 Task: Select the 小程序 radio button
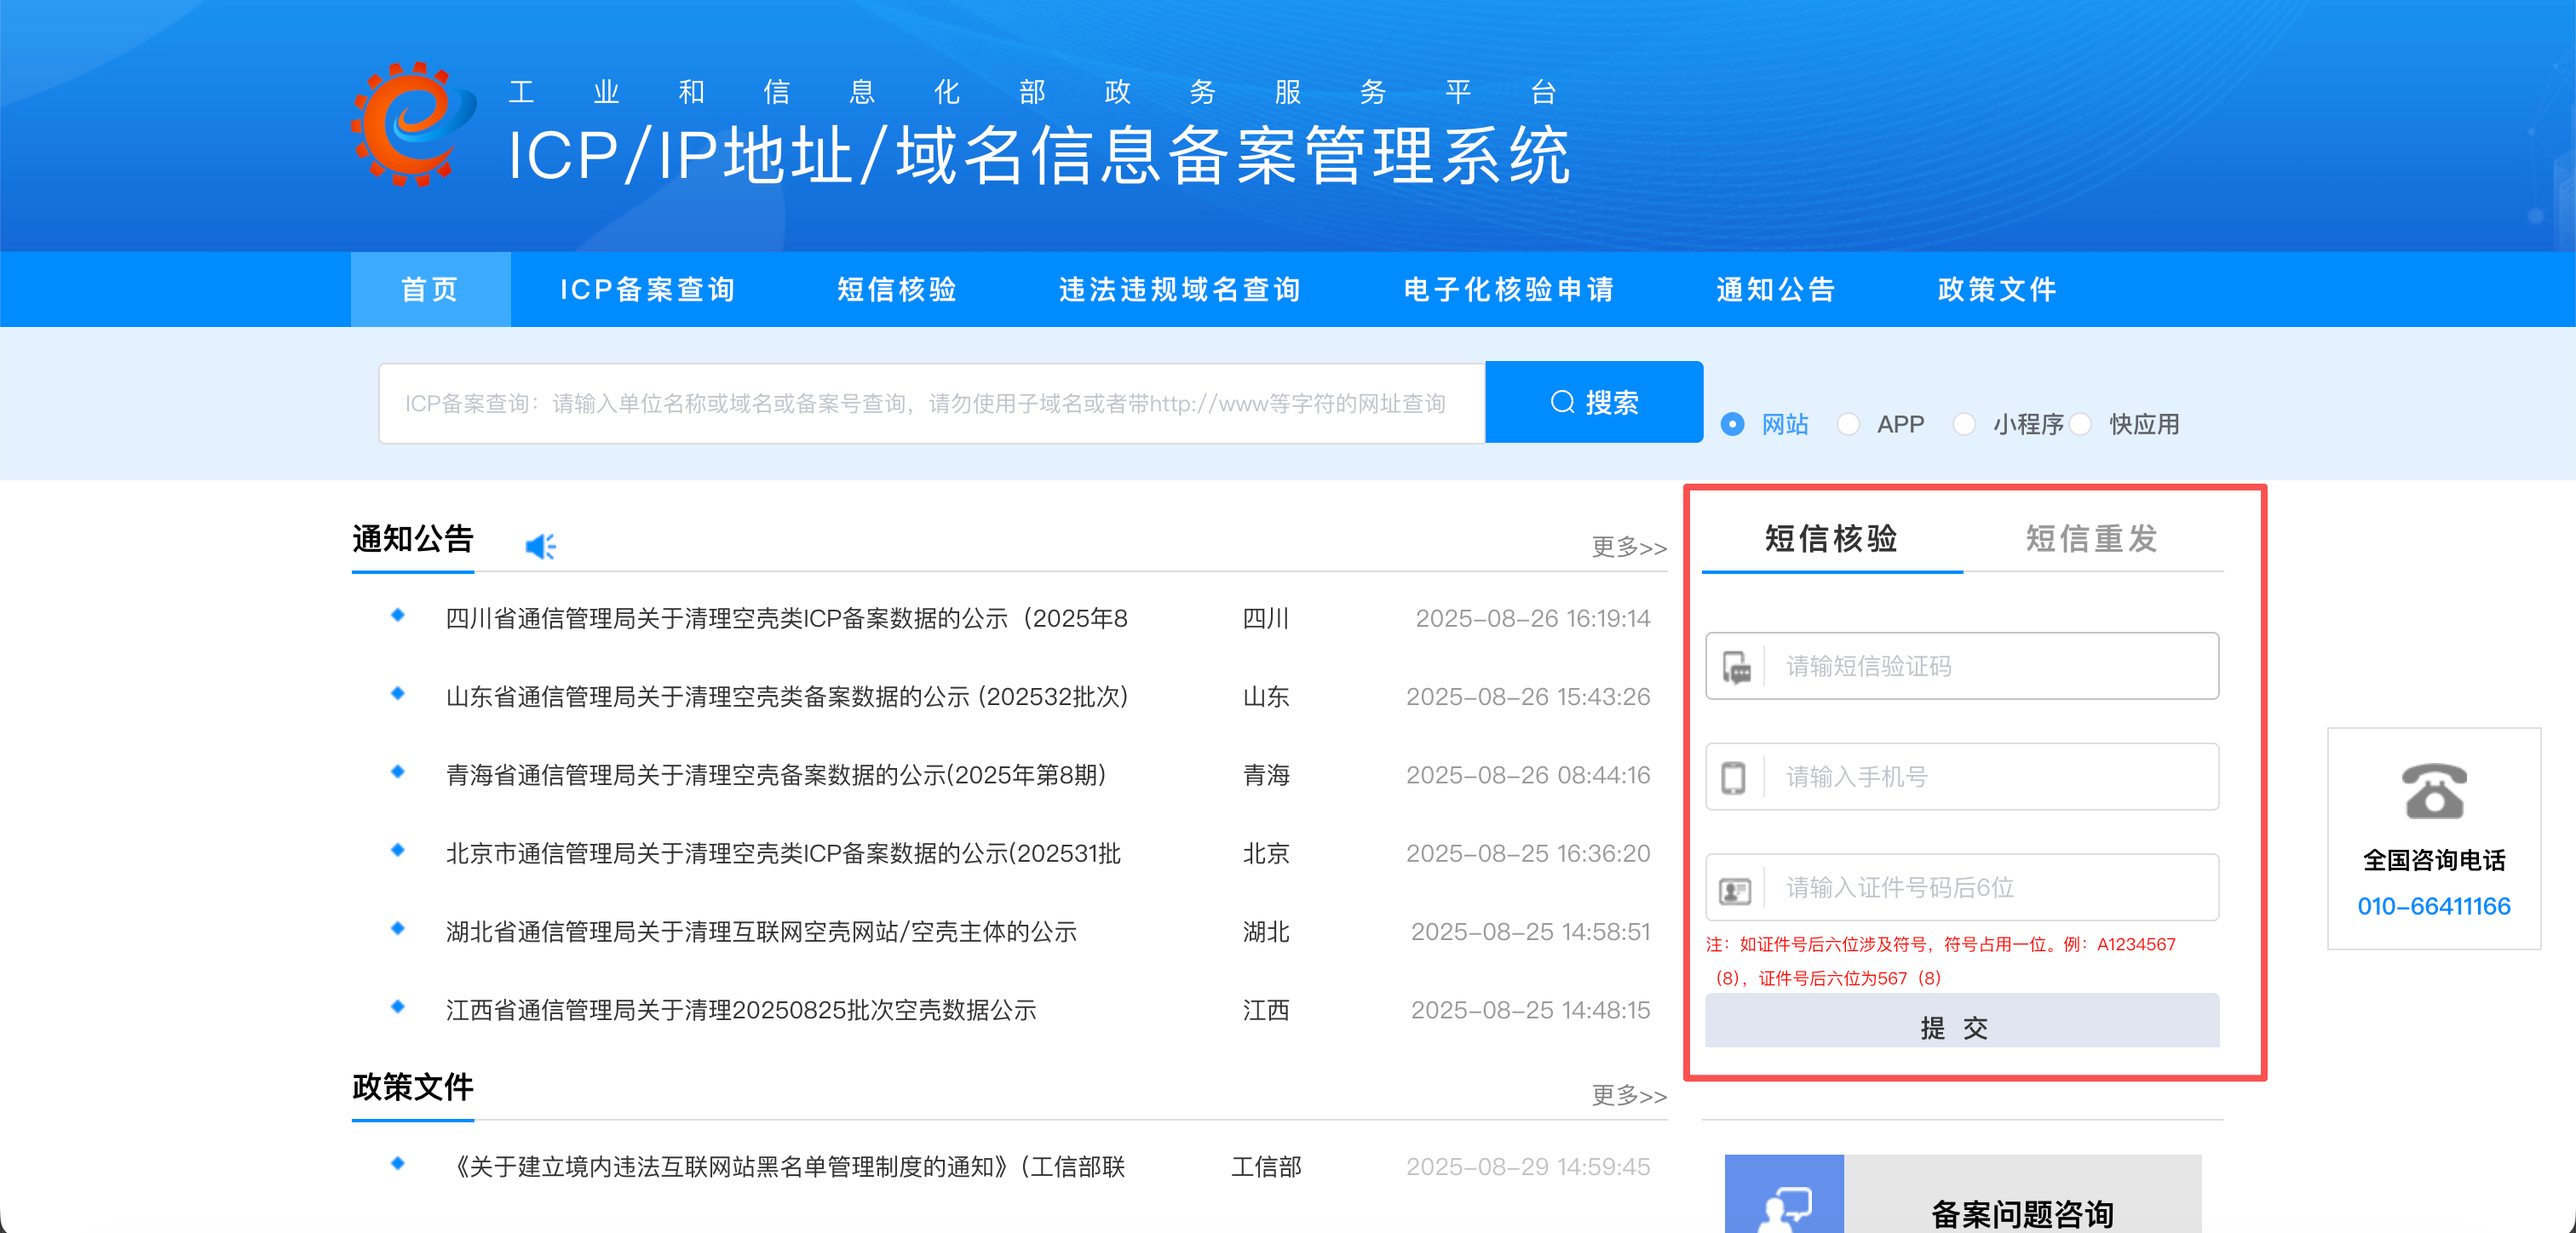pos(1964,424)
